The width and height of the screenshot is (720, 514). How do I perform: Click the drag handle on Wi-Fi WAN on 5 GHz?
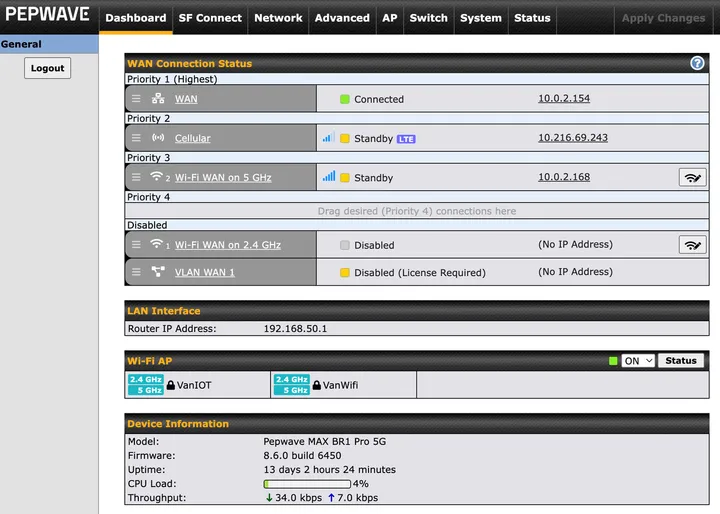pos(136,177)
